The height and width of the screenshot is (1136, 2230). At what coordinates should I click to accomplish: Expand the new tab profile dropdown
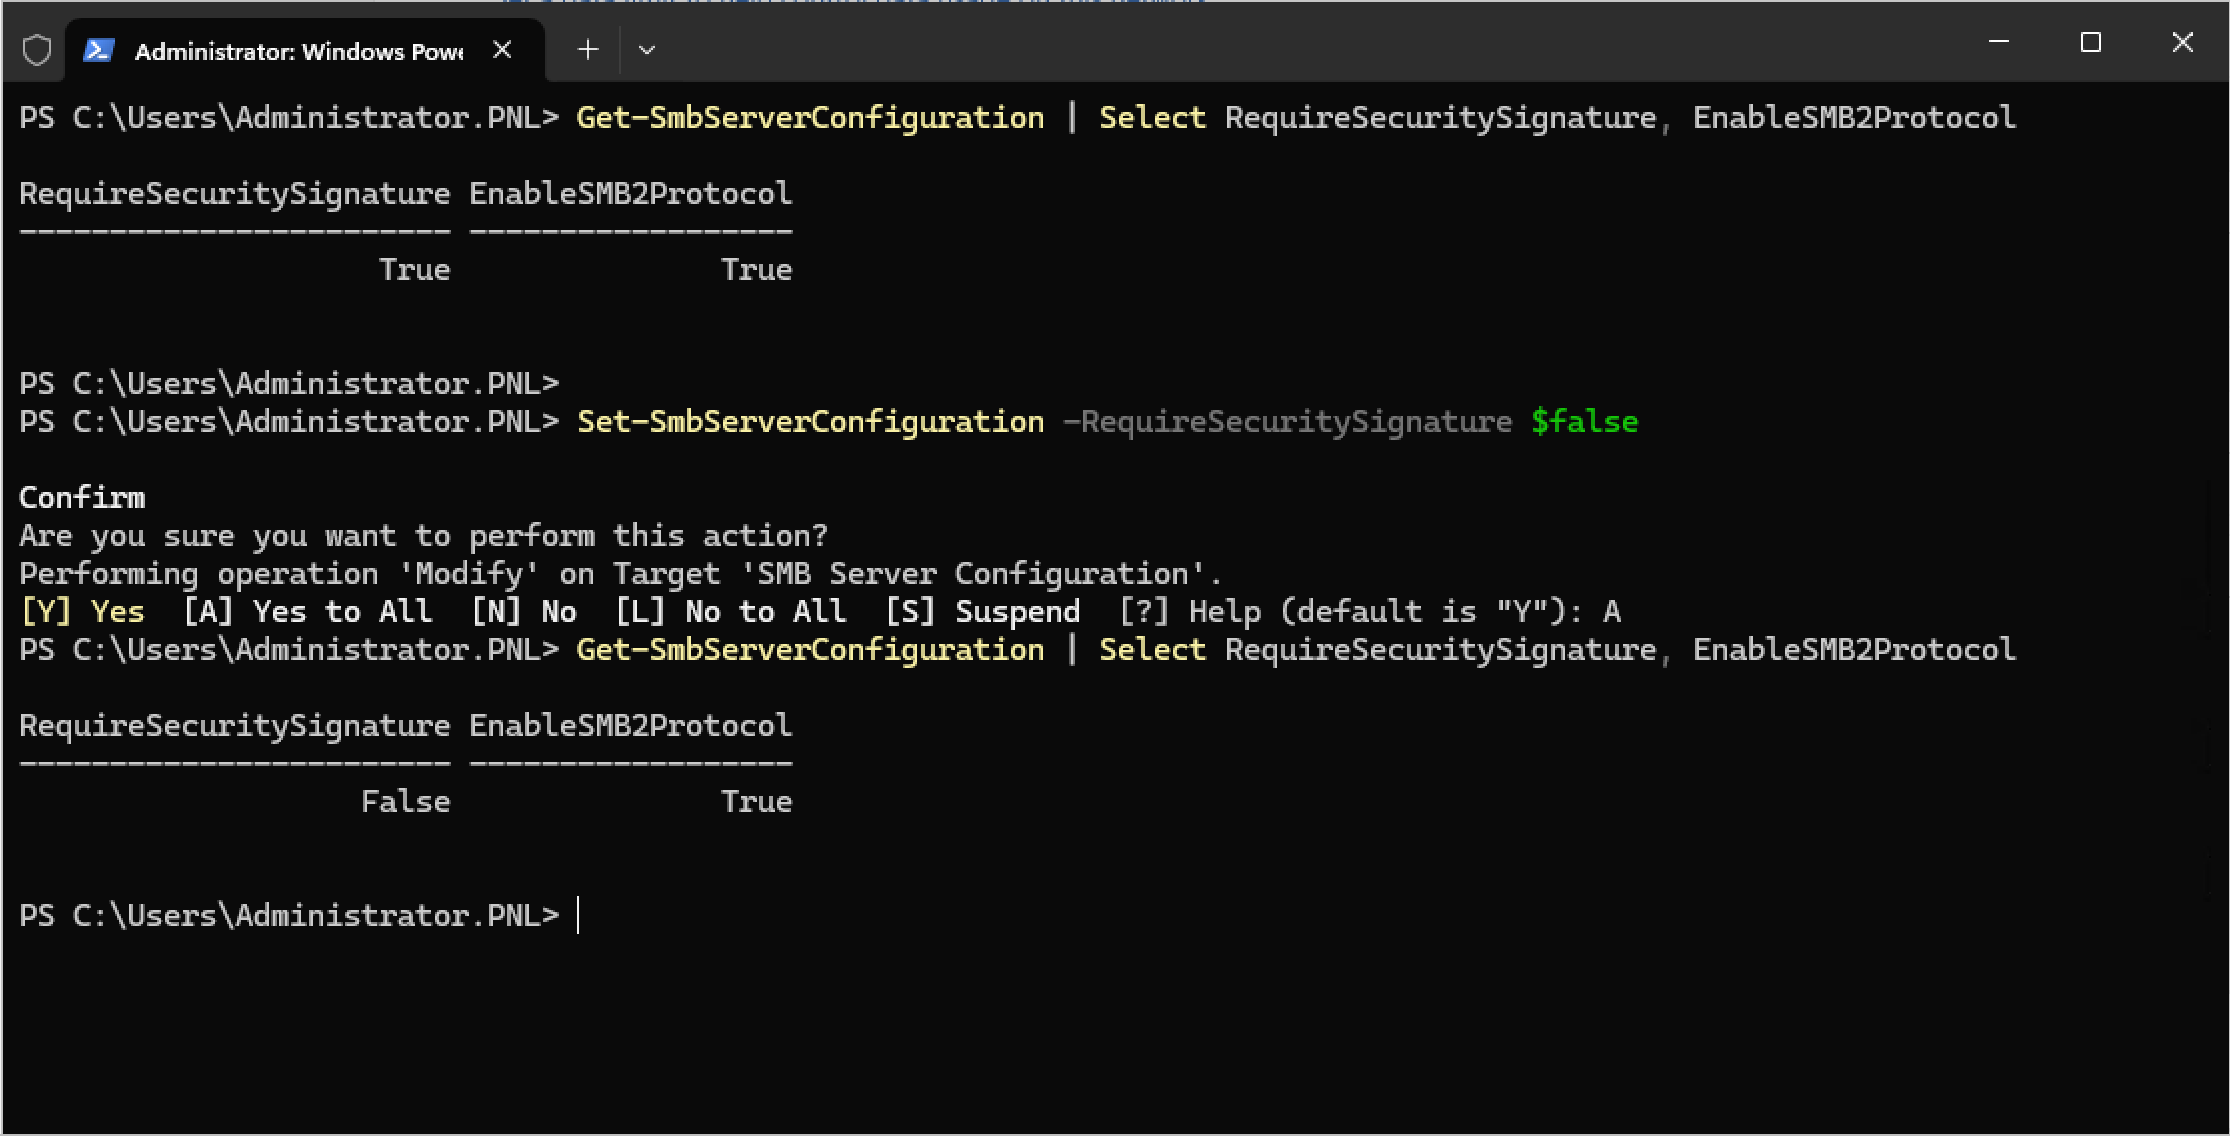[647, 50]
